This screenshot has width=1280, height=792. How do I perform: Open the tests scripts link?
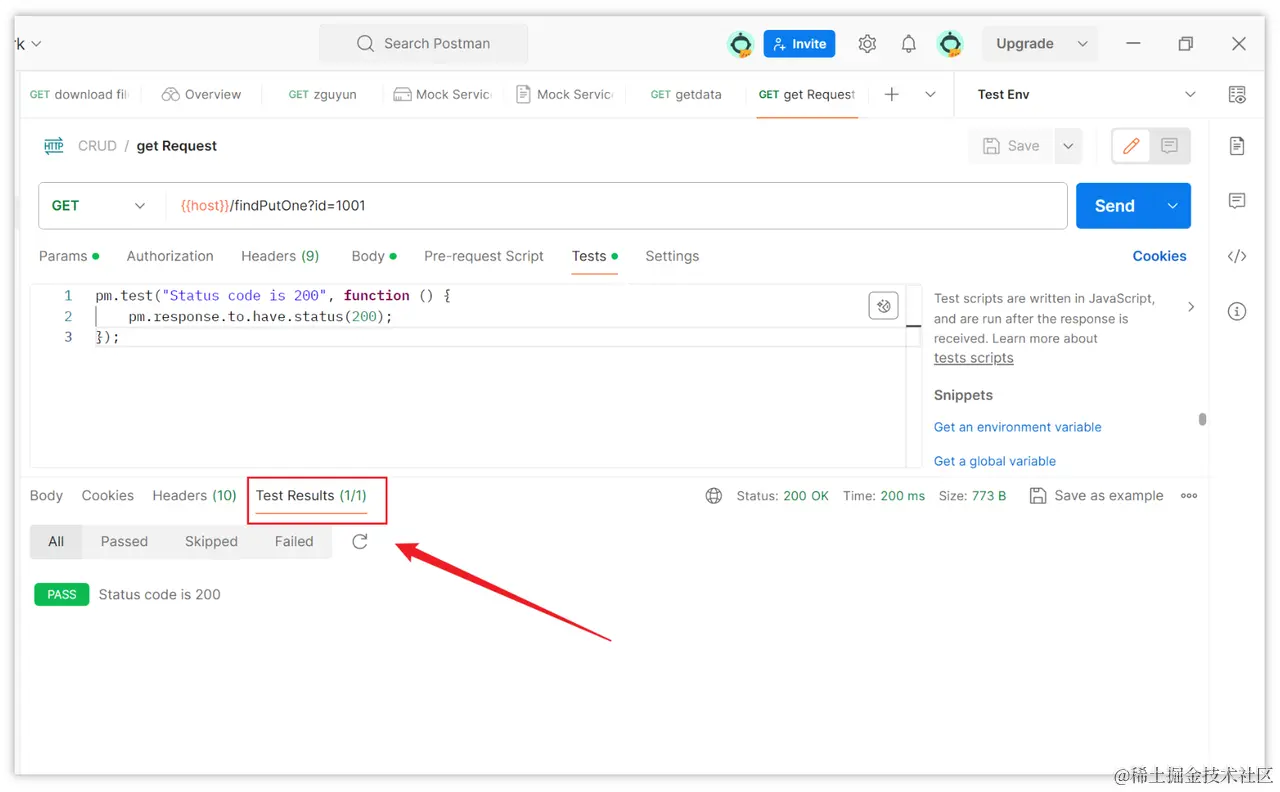[974, 358]
